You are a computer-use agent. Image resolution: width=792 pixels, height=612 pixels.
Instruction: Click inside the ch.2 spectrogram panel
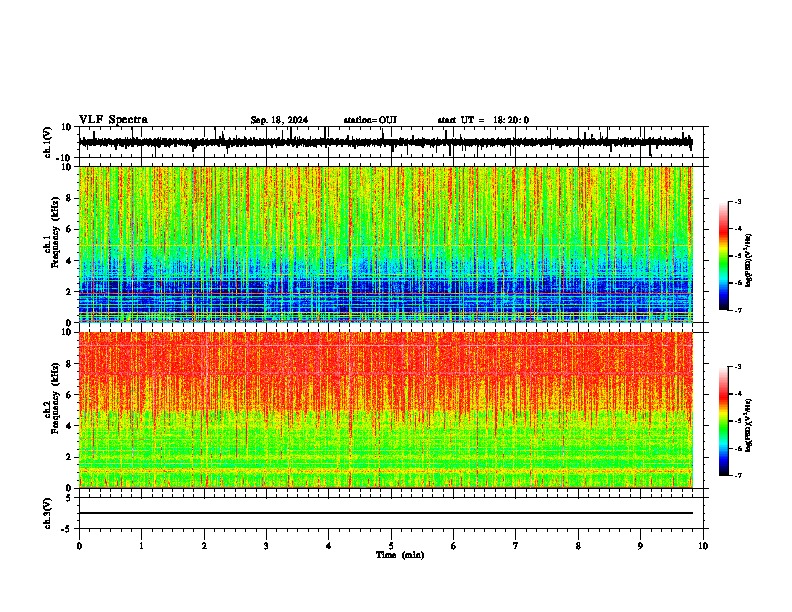pyautogui.click(x=386, y=410)
